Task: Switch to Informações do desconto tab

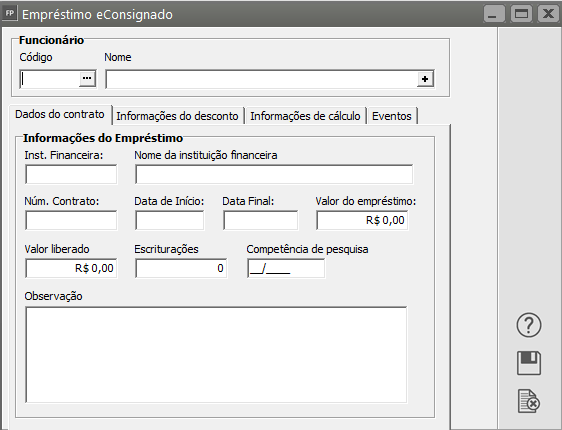Action: [177, 116]
